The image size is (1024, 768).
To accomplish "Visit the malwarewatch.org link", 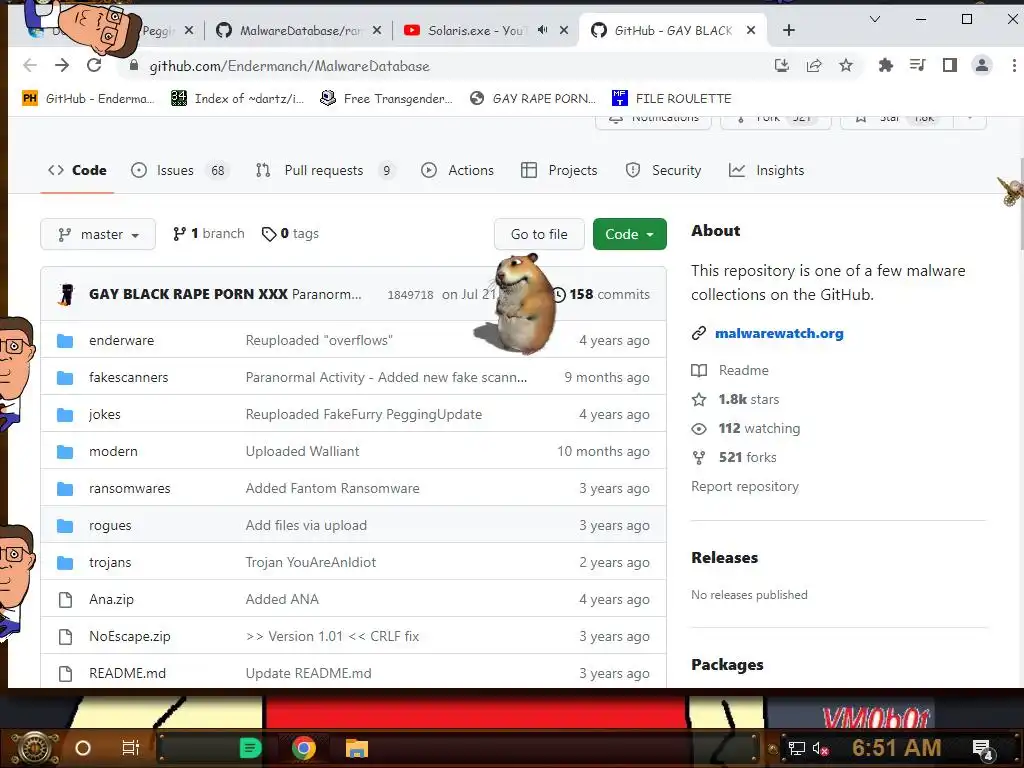I will [779, 333].
